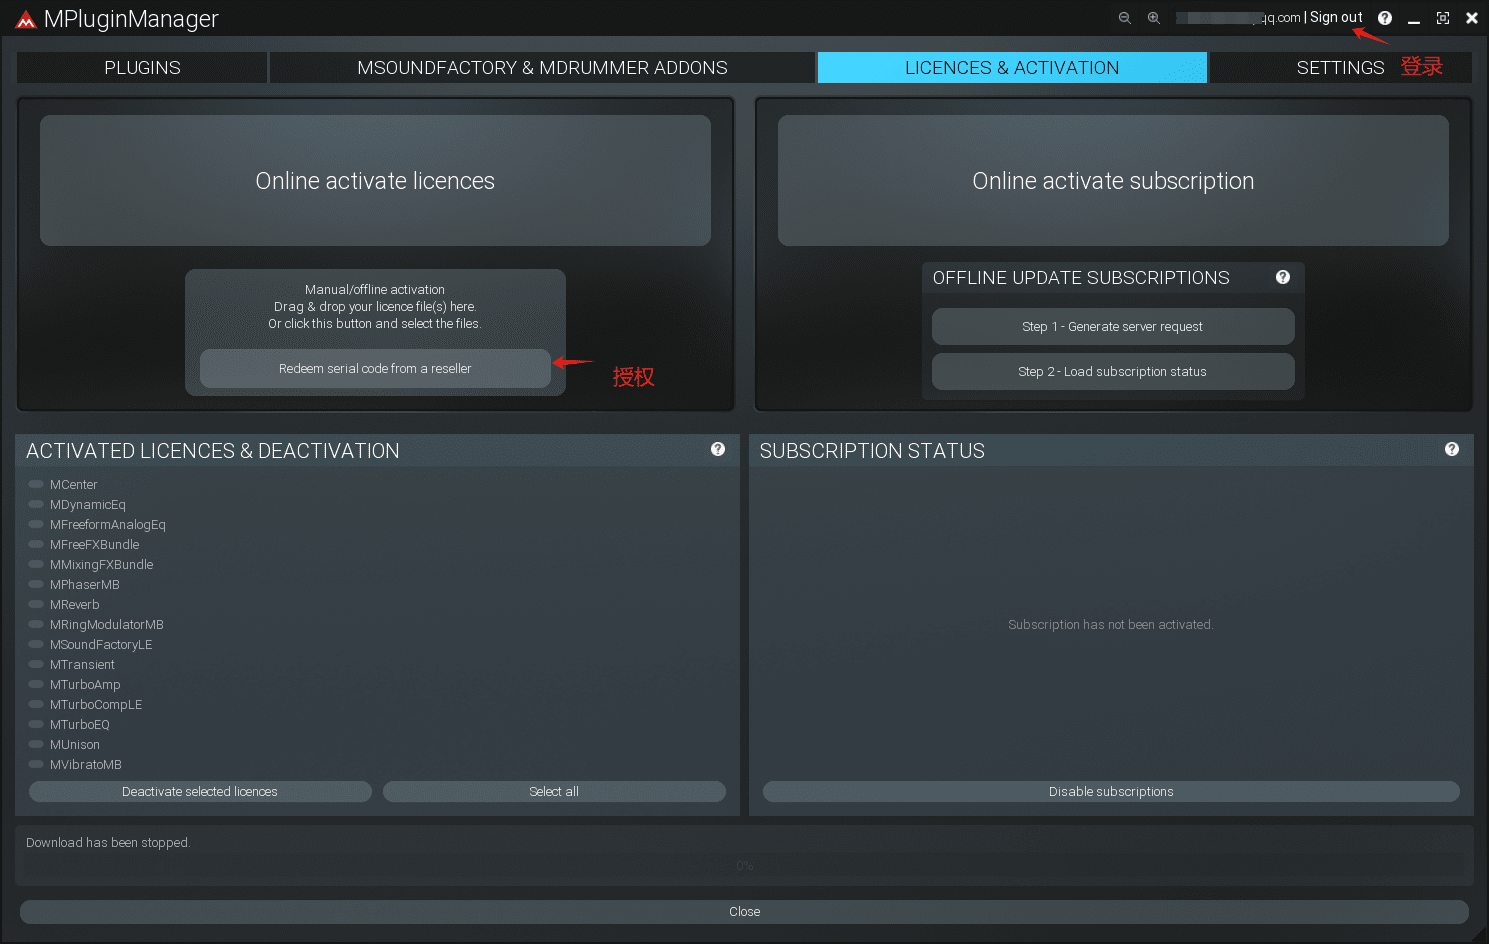The width and height of the screenshot is (1489, 944).
Task: Toggle the fullscreen icon in the title bar
Action: [x=1443, y=18]
